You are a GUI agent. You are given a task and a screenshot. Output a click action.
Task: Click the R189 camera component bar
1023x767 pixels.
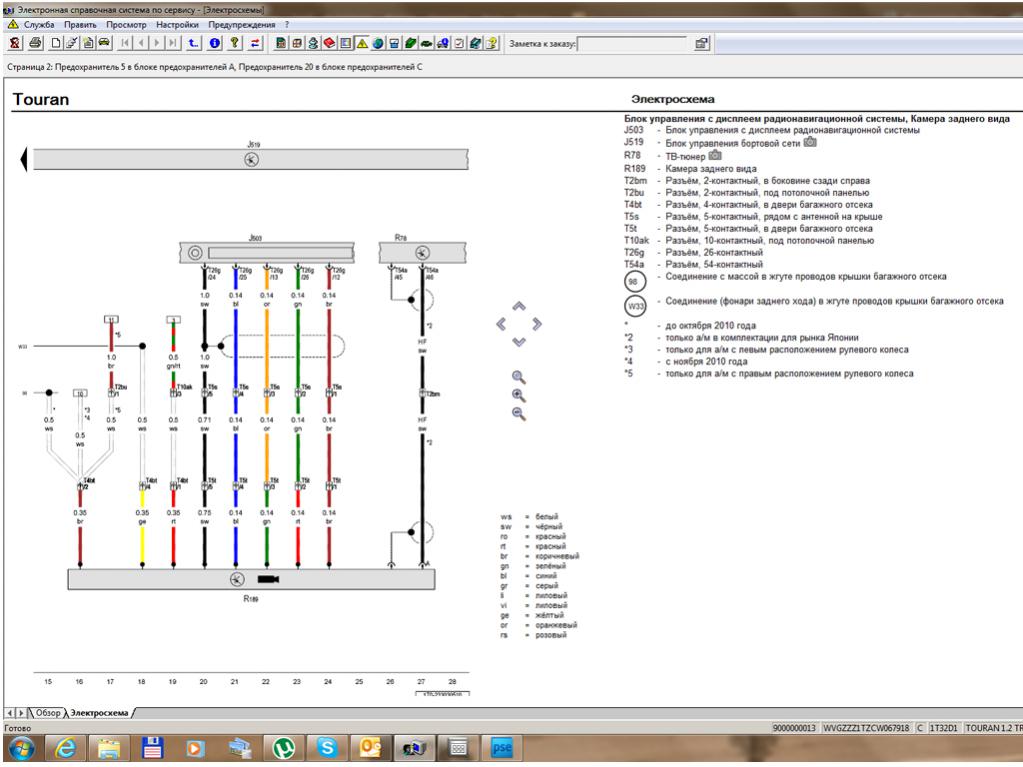pos(251,579)
